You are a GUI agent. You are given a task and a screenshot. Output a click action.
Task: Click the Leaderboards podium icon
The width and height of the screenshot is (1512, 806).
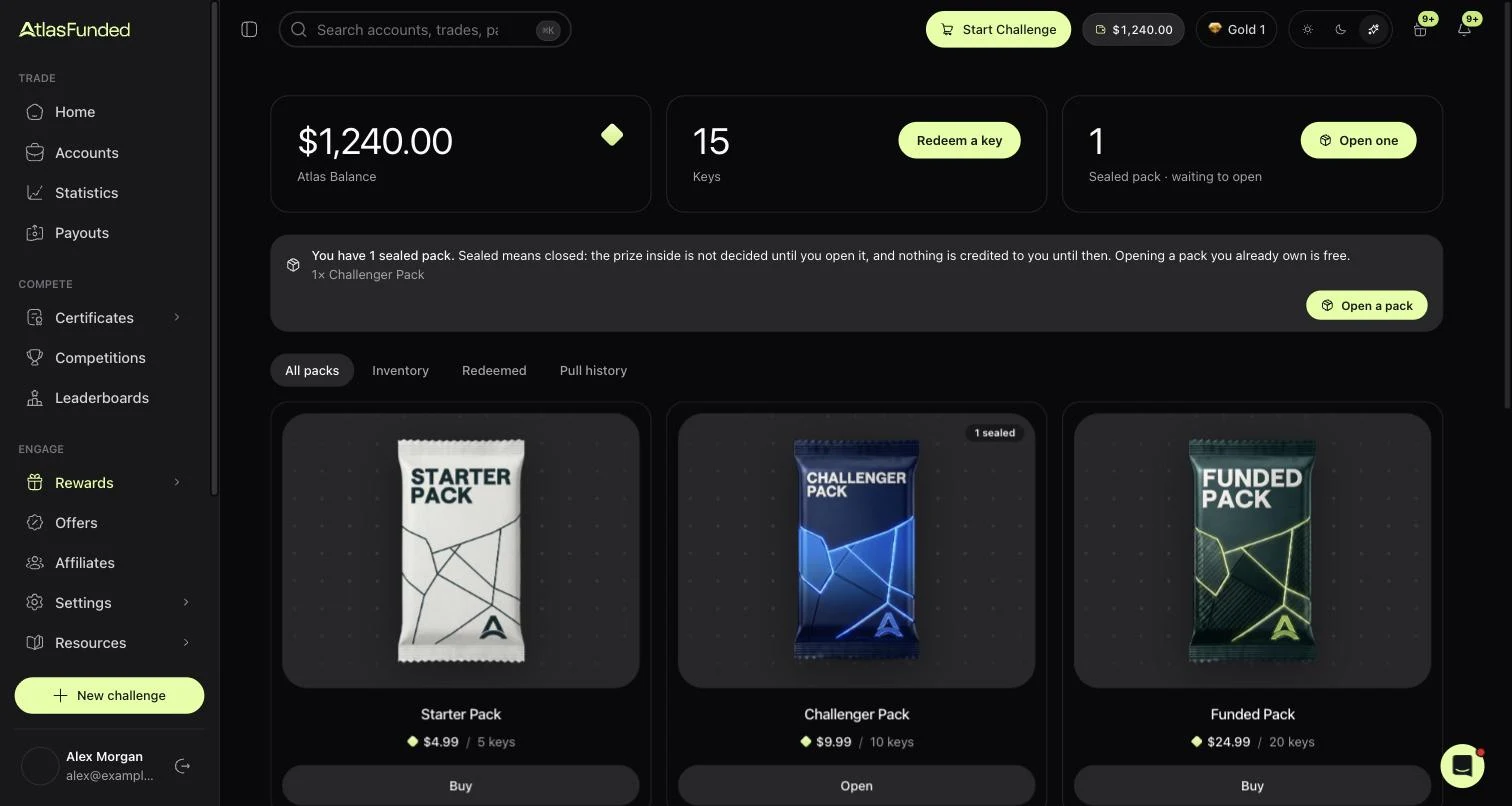point(35,398)
